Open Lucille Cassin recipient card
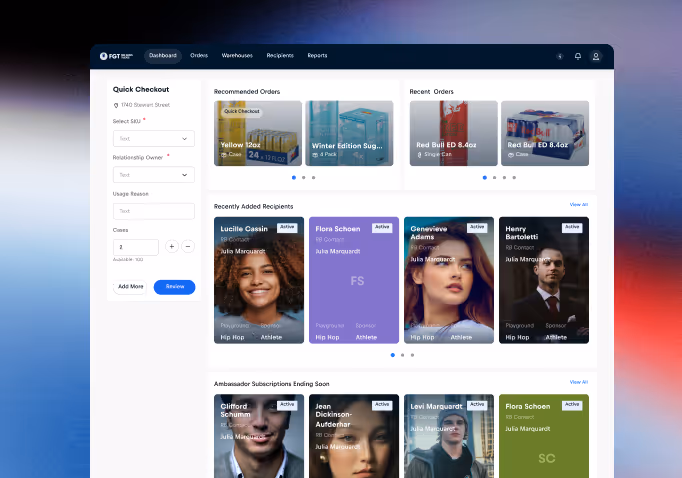The image size is (682, 478). point(259,280)
